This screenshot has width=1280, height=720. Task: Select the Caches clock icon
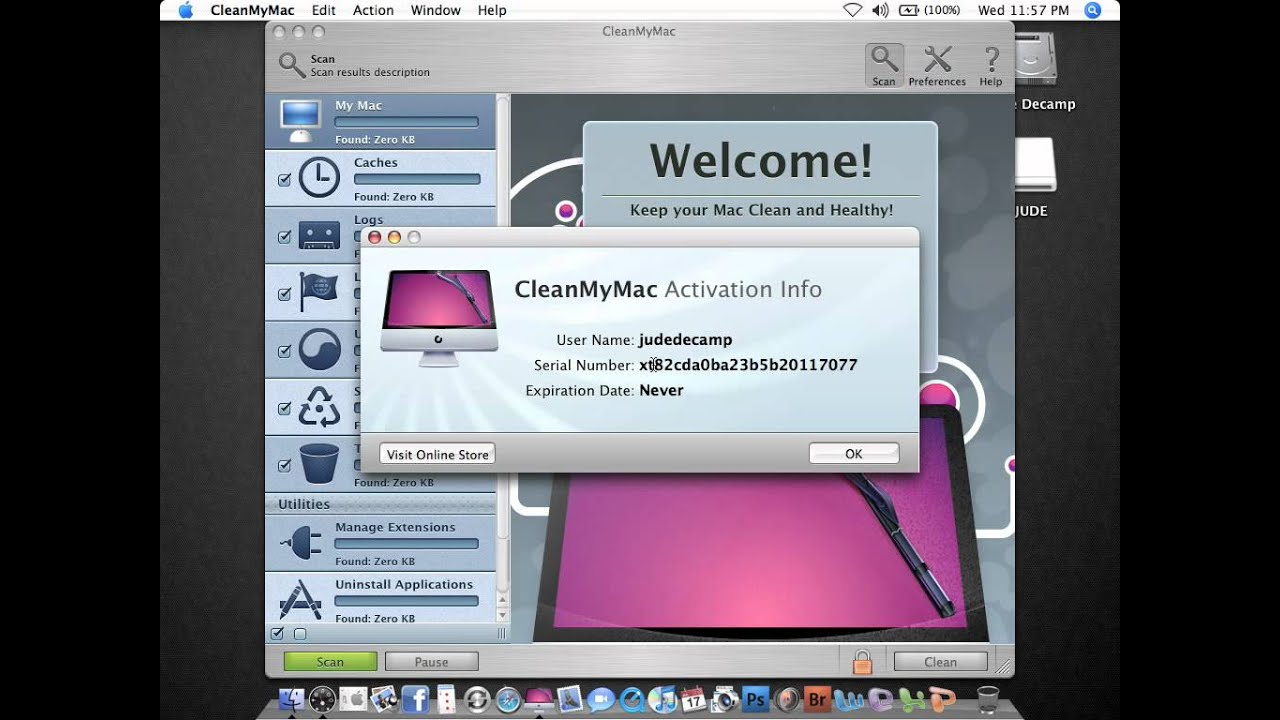click(320, 178)
